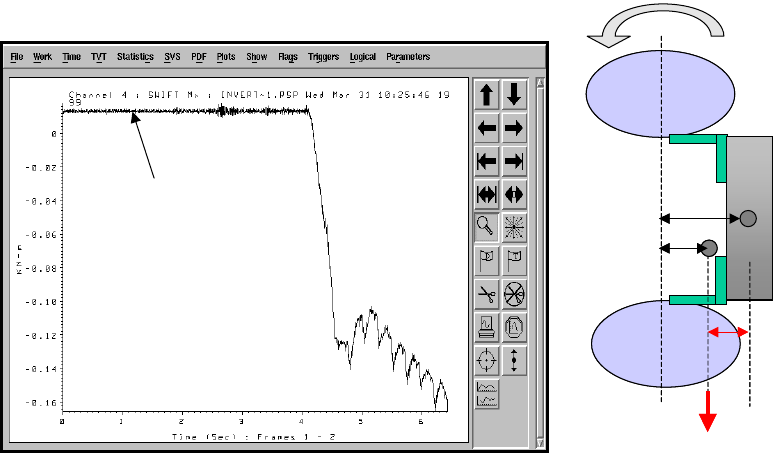Click the crossed-out circle button
Viewport: 774px width, 454px height.
pos(514,294)
